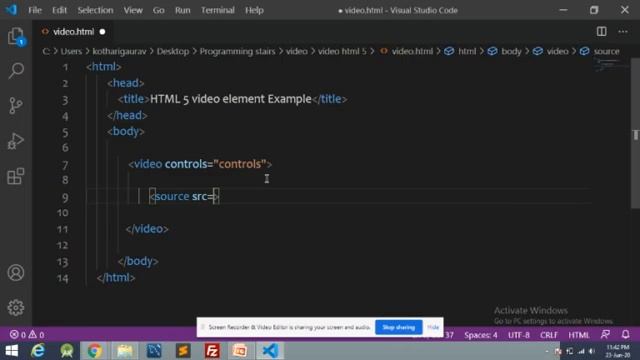
Task: Open the notifications bell in status bar
Action: (625, 335)
